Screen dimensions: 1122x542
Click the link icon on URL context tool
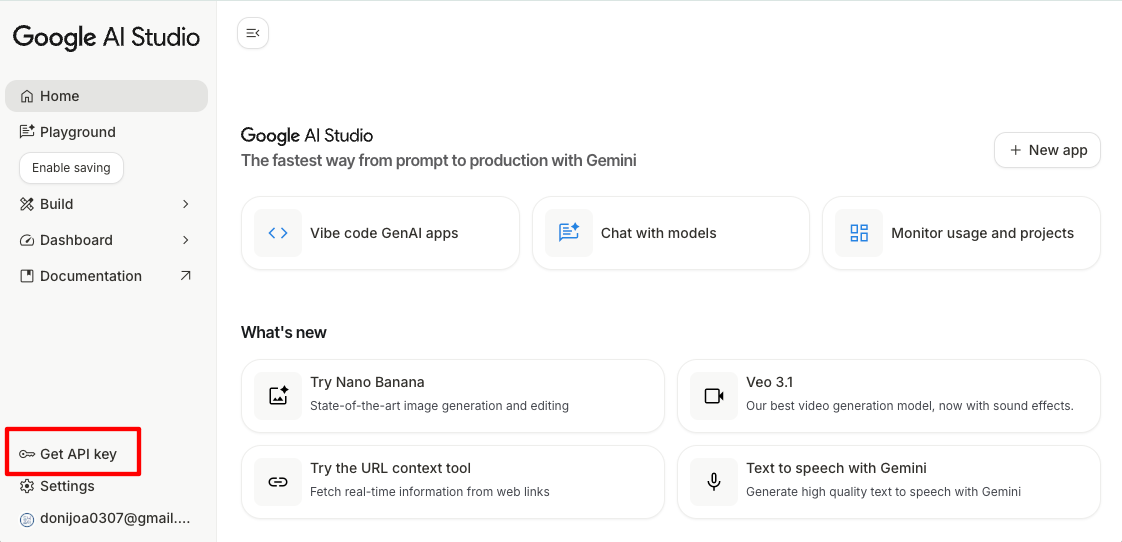[x=278, y=482]
